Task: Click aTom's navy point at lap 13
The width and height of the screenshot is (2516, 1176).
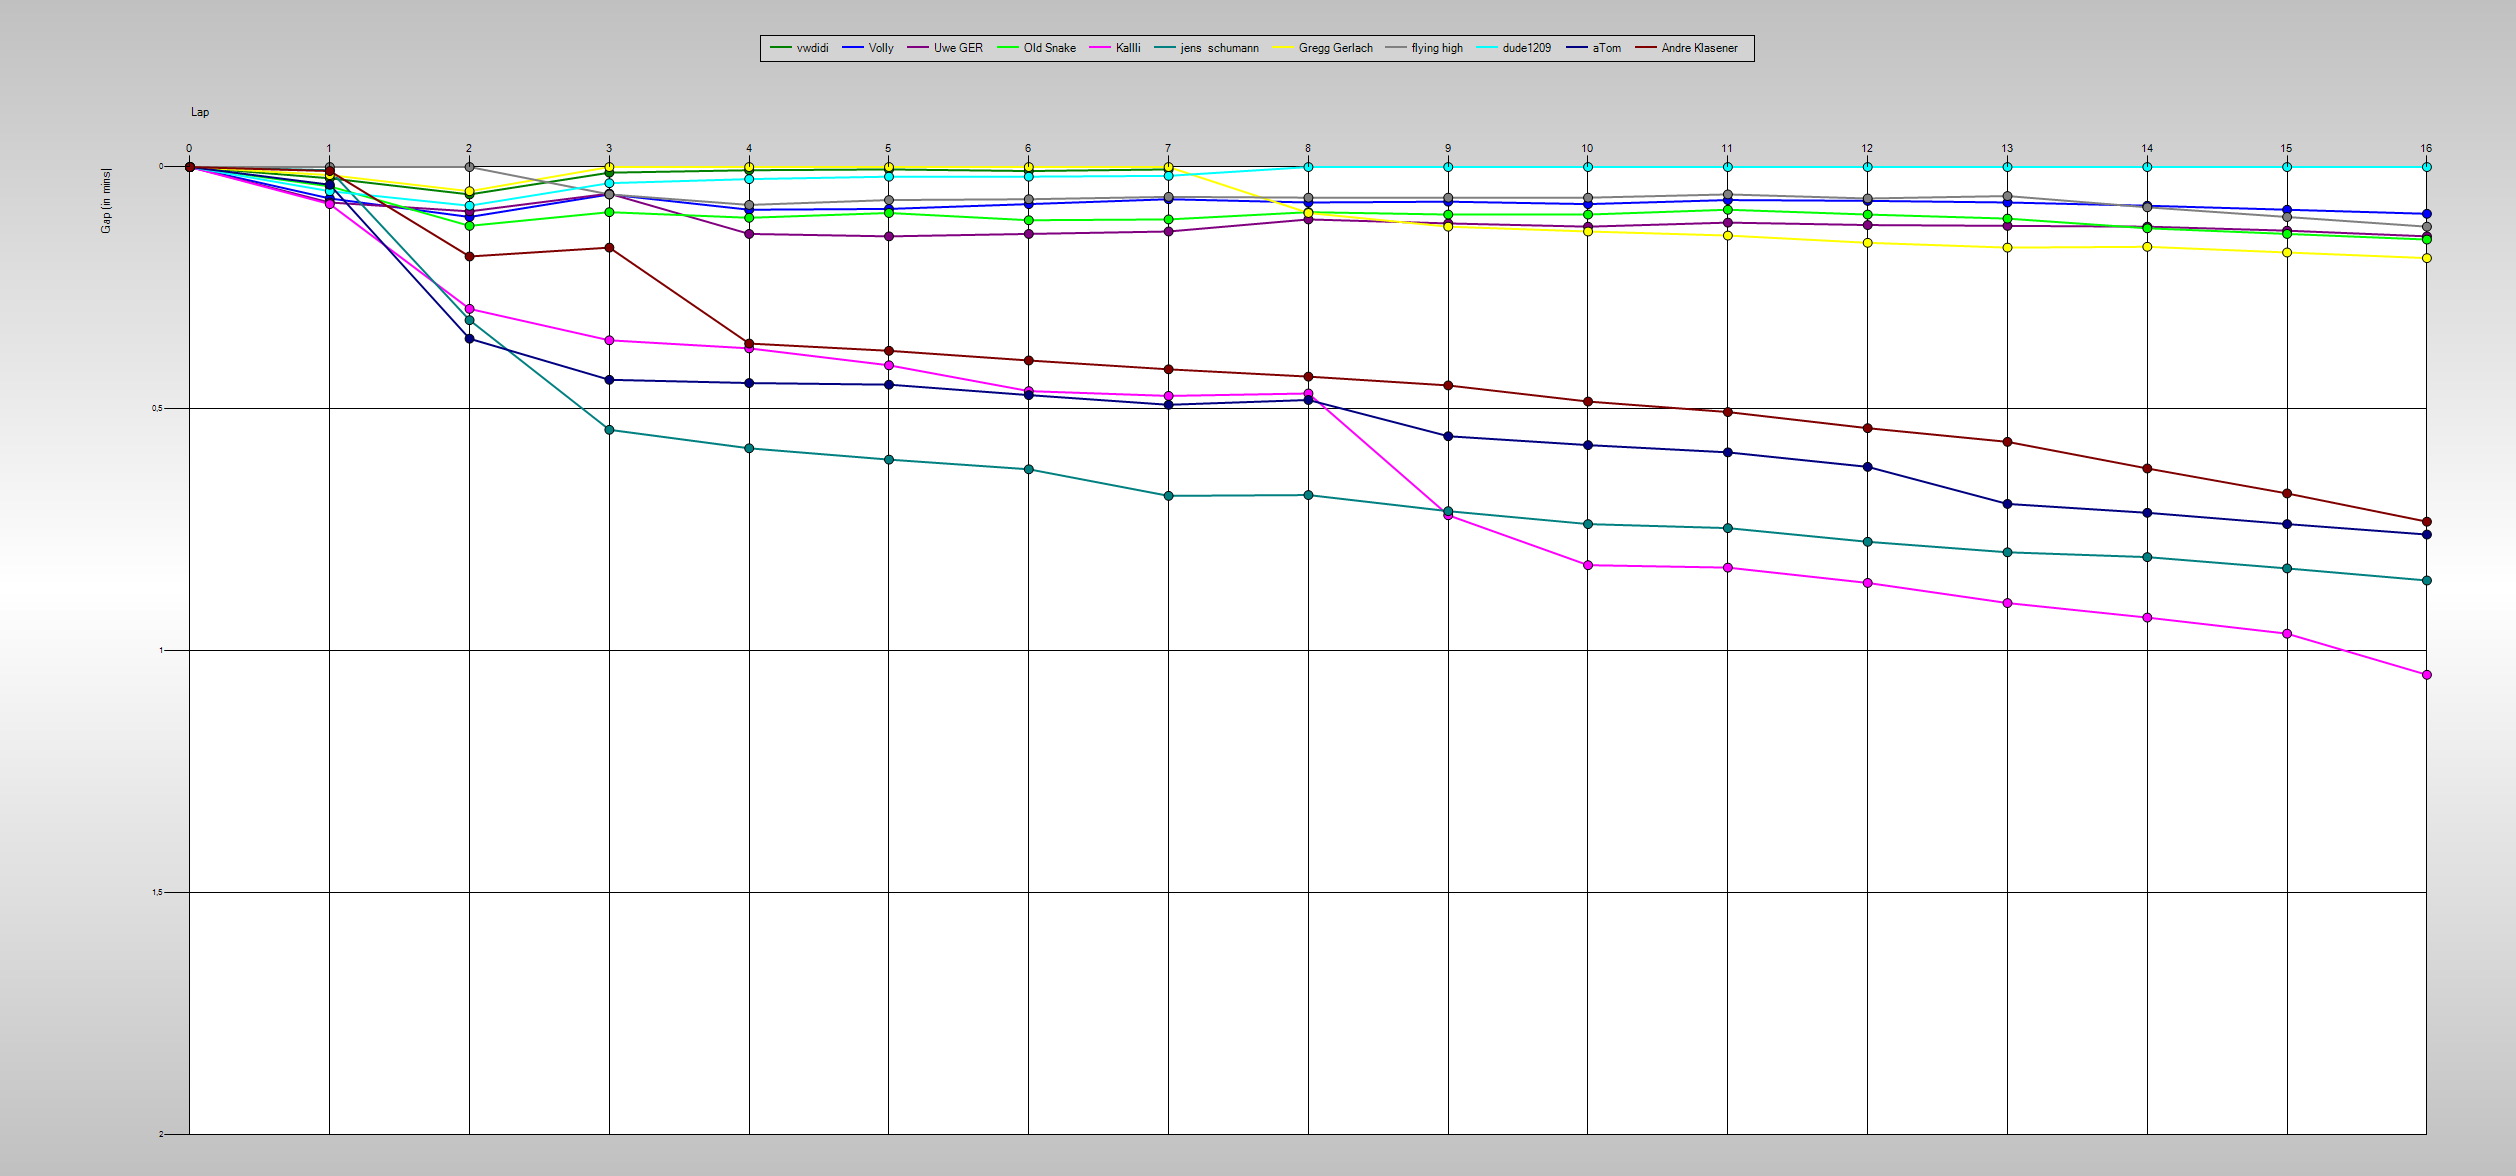Action: click(2007, 504)
